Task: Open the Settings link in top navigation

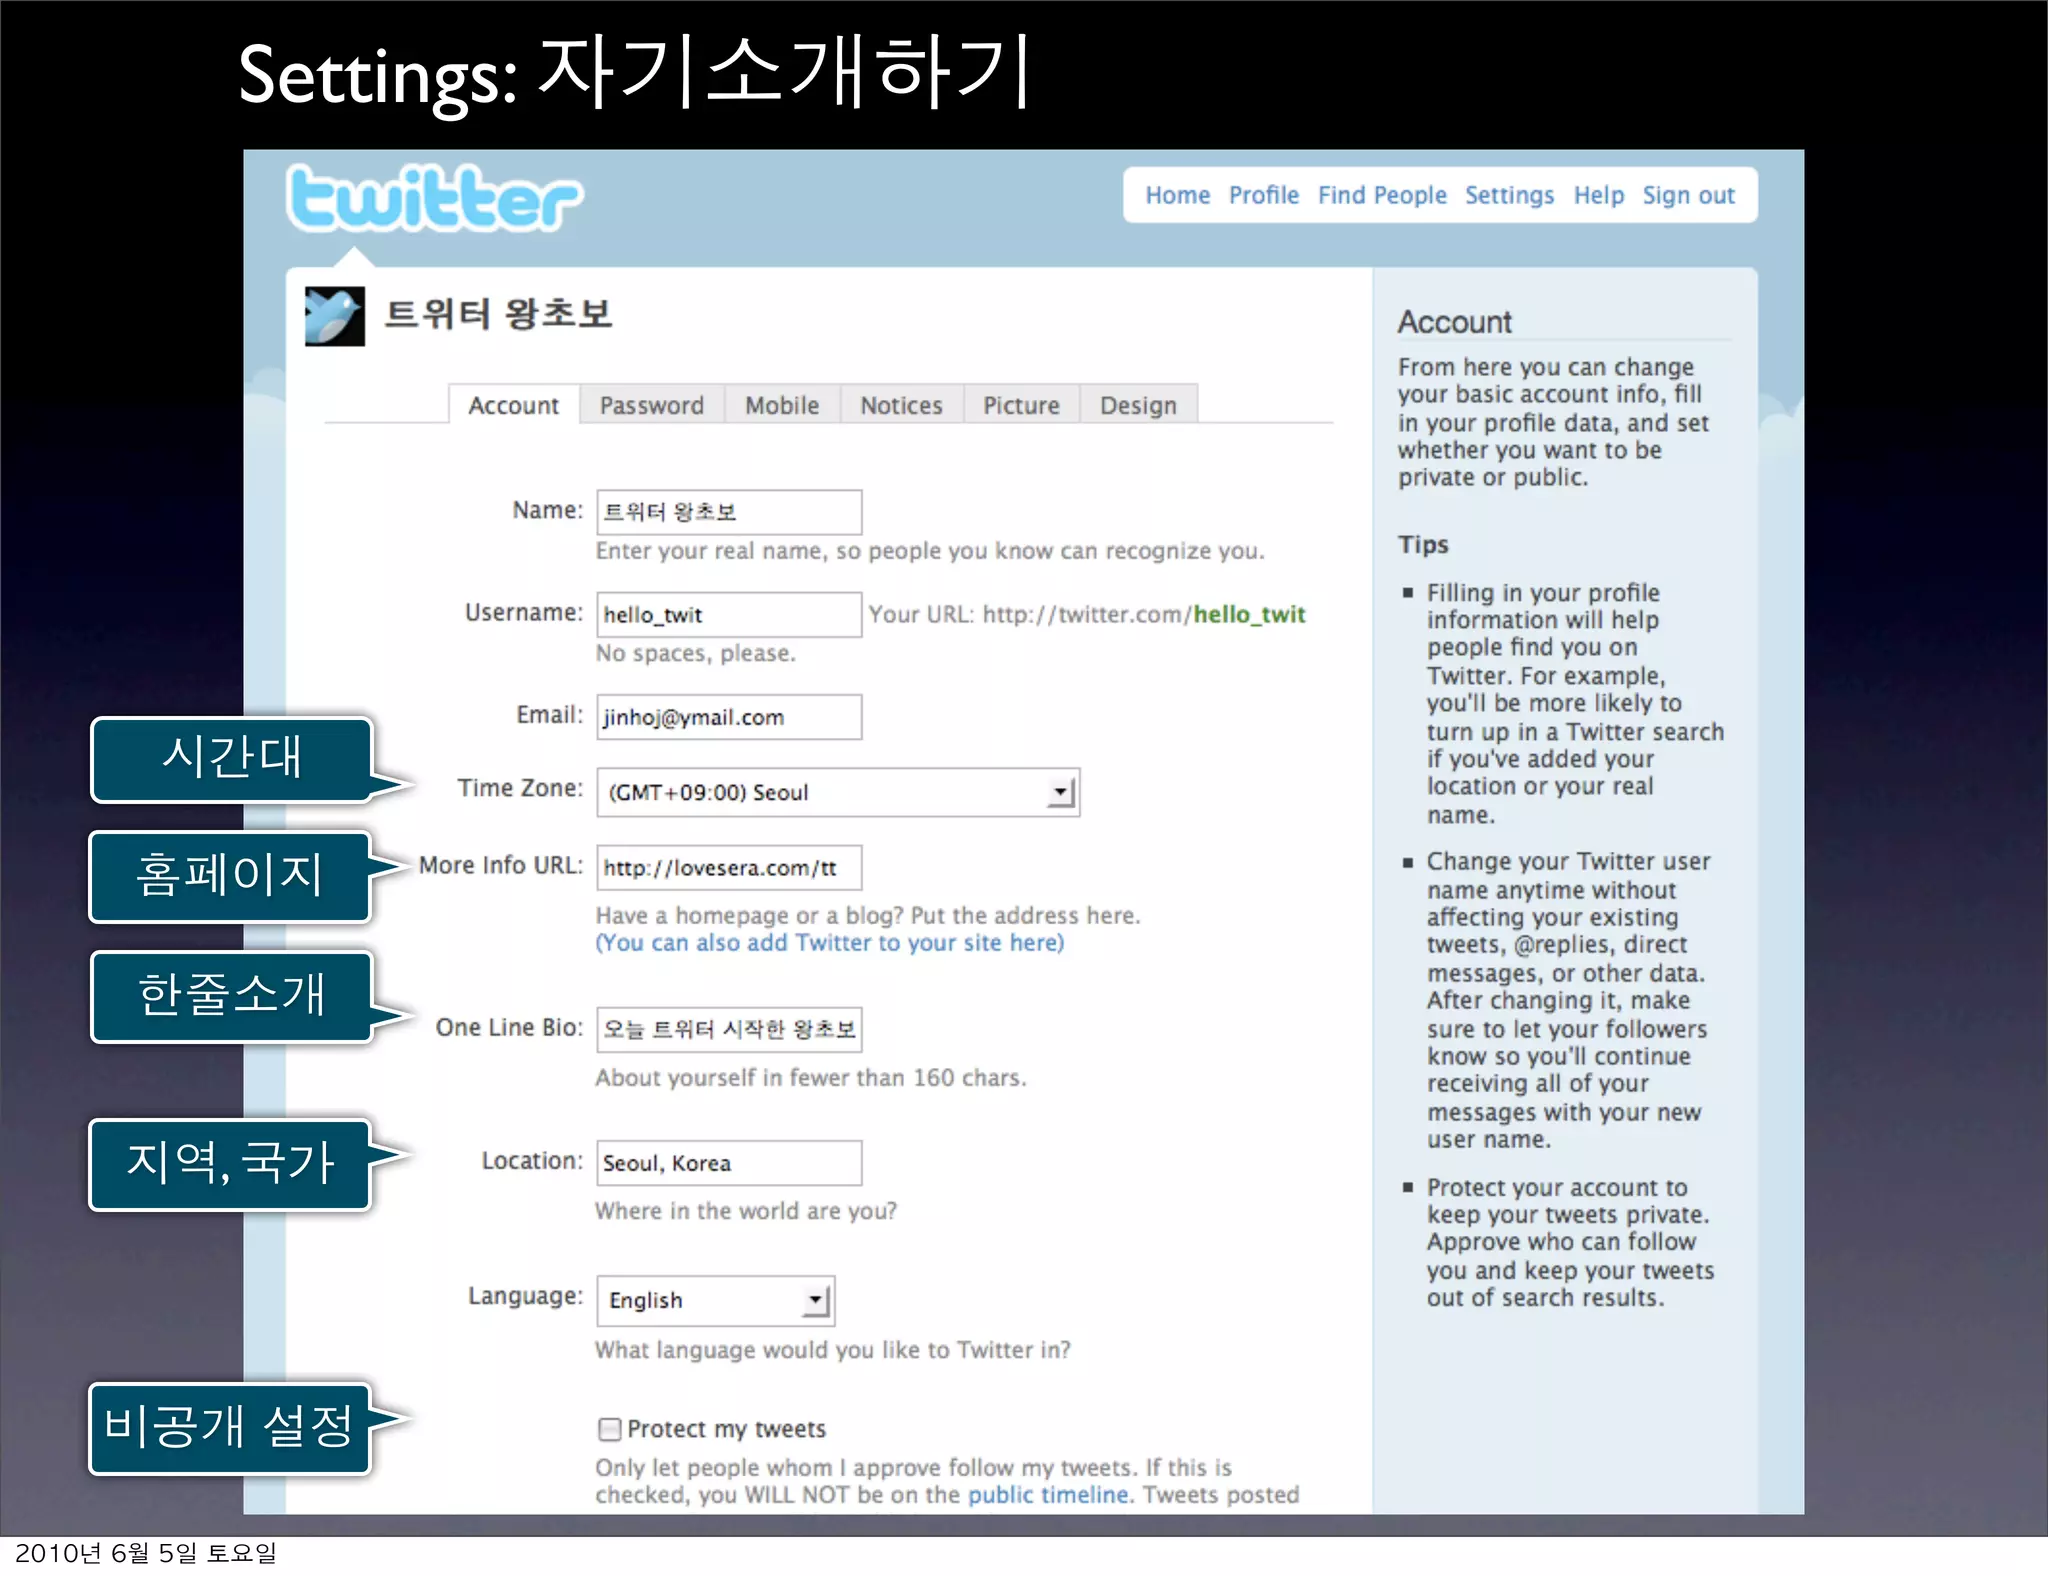Action: click(x=1509, y=195)
